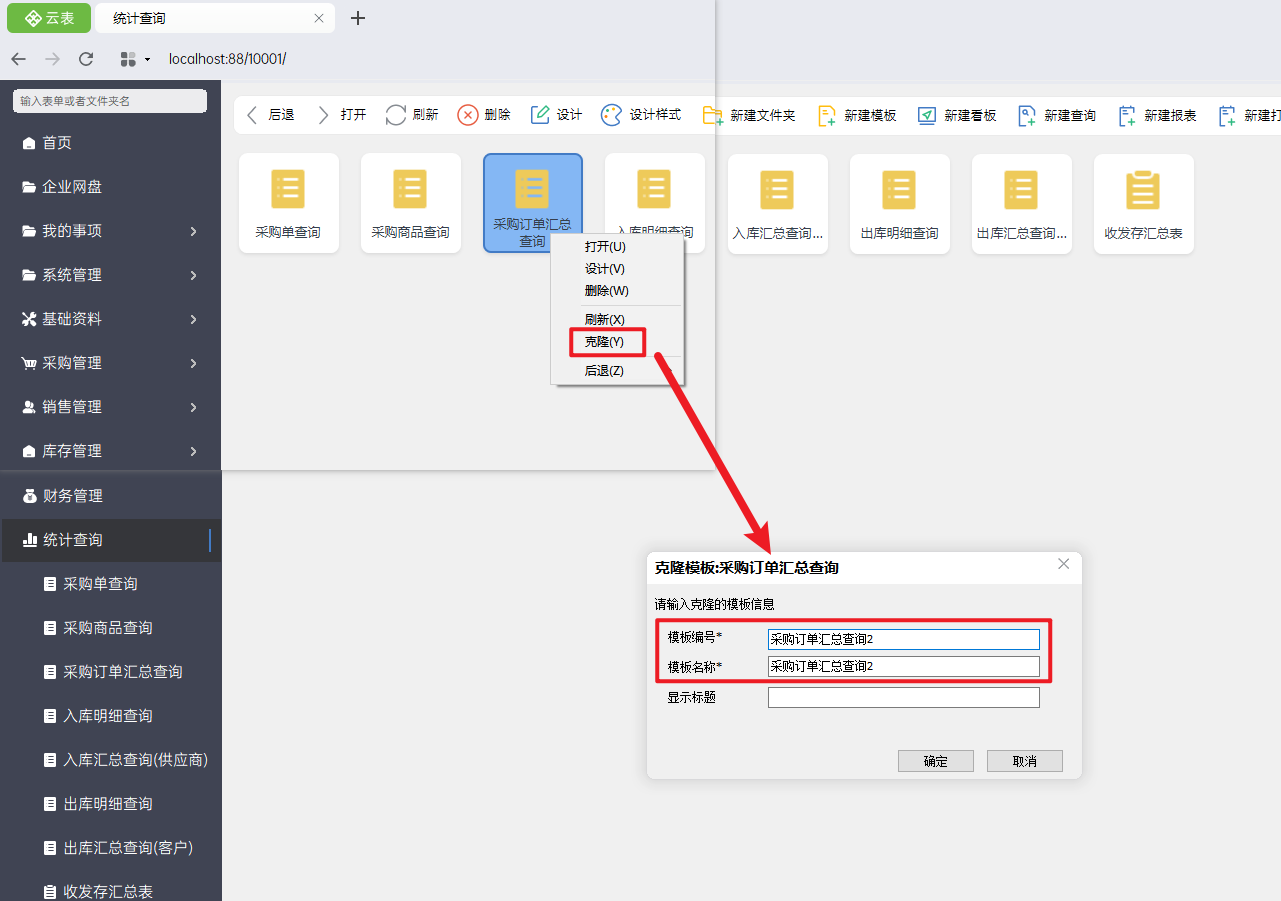The width and height of the screenshot is (1281, 901).
Task: Reload the page with browser refresh icon
Action: tap(86, 59)
